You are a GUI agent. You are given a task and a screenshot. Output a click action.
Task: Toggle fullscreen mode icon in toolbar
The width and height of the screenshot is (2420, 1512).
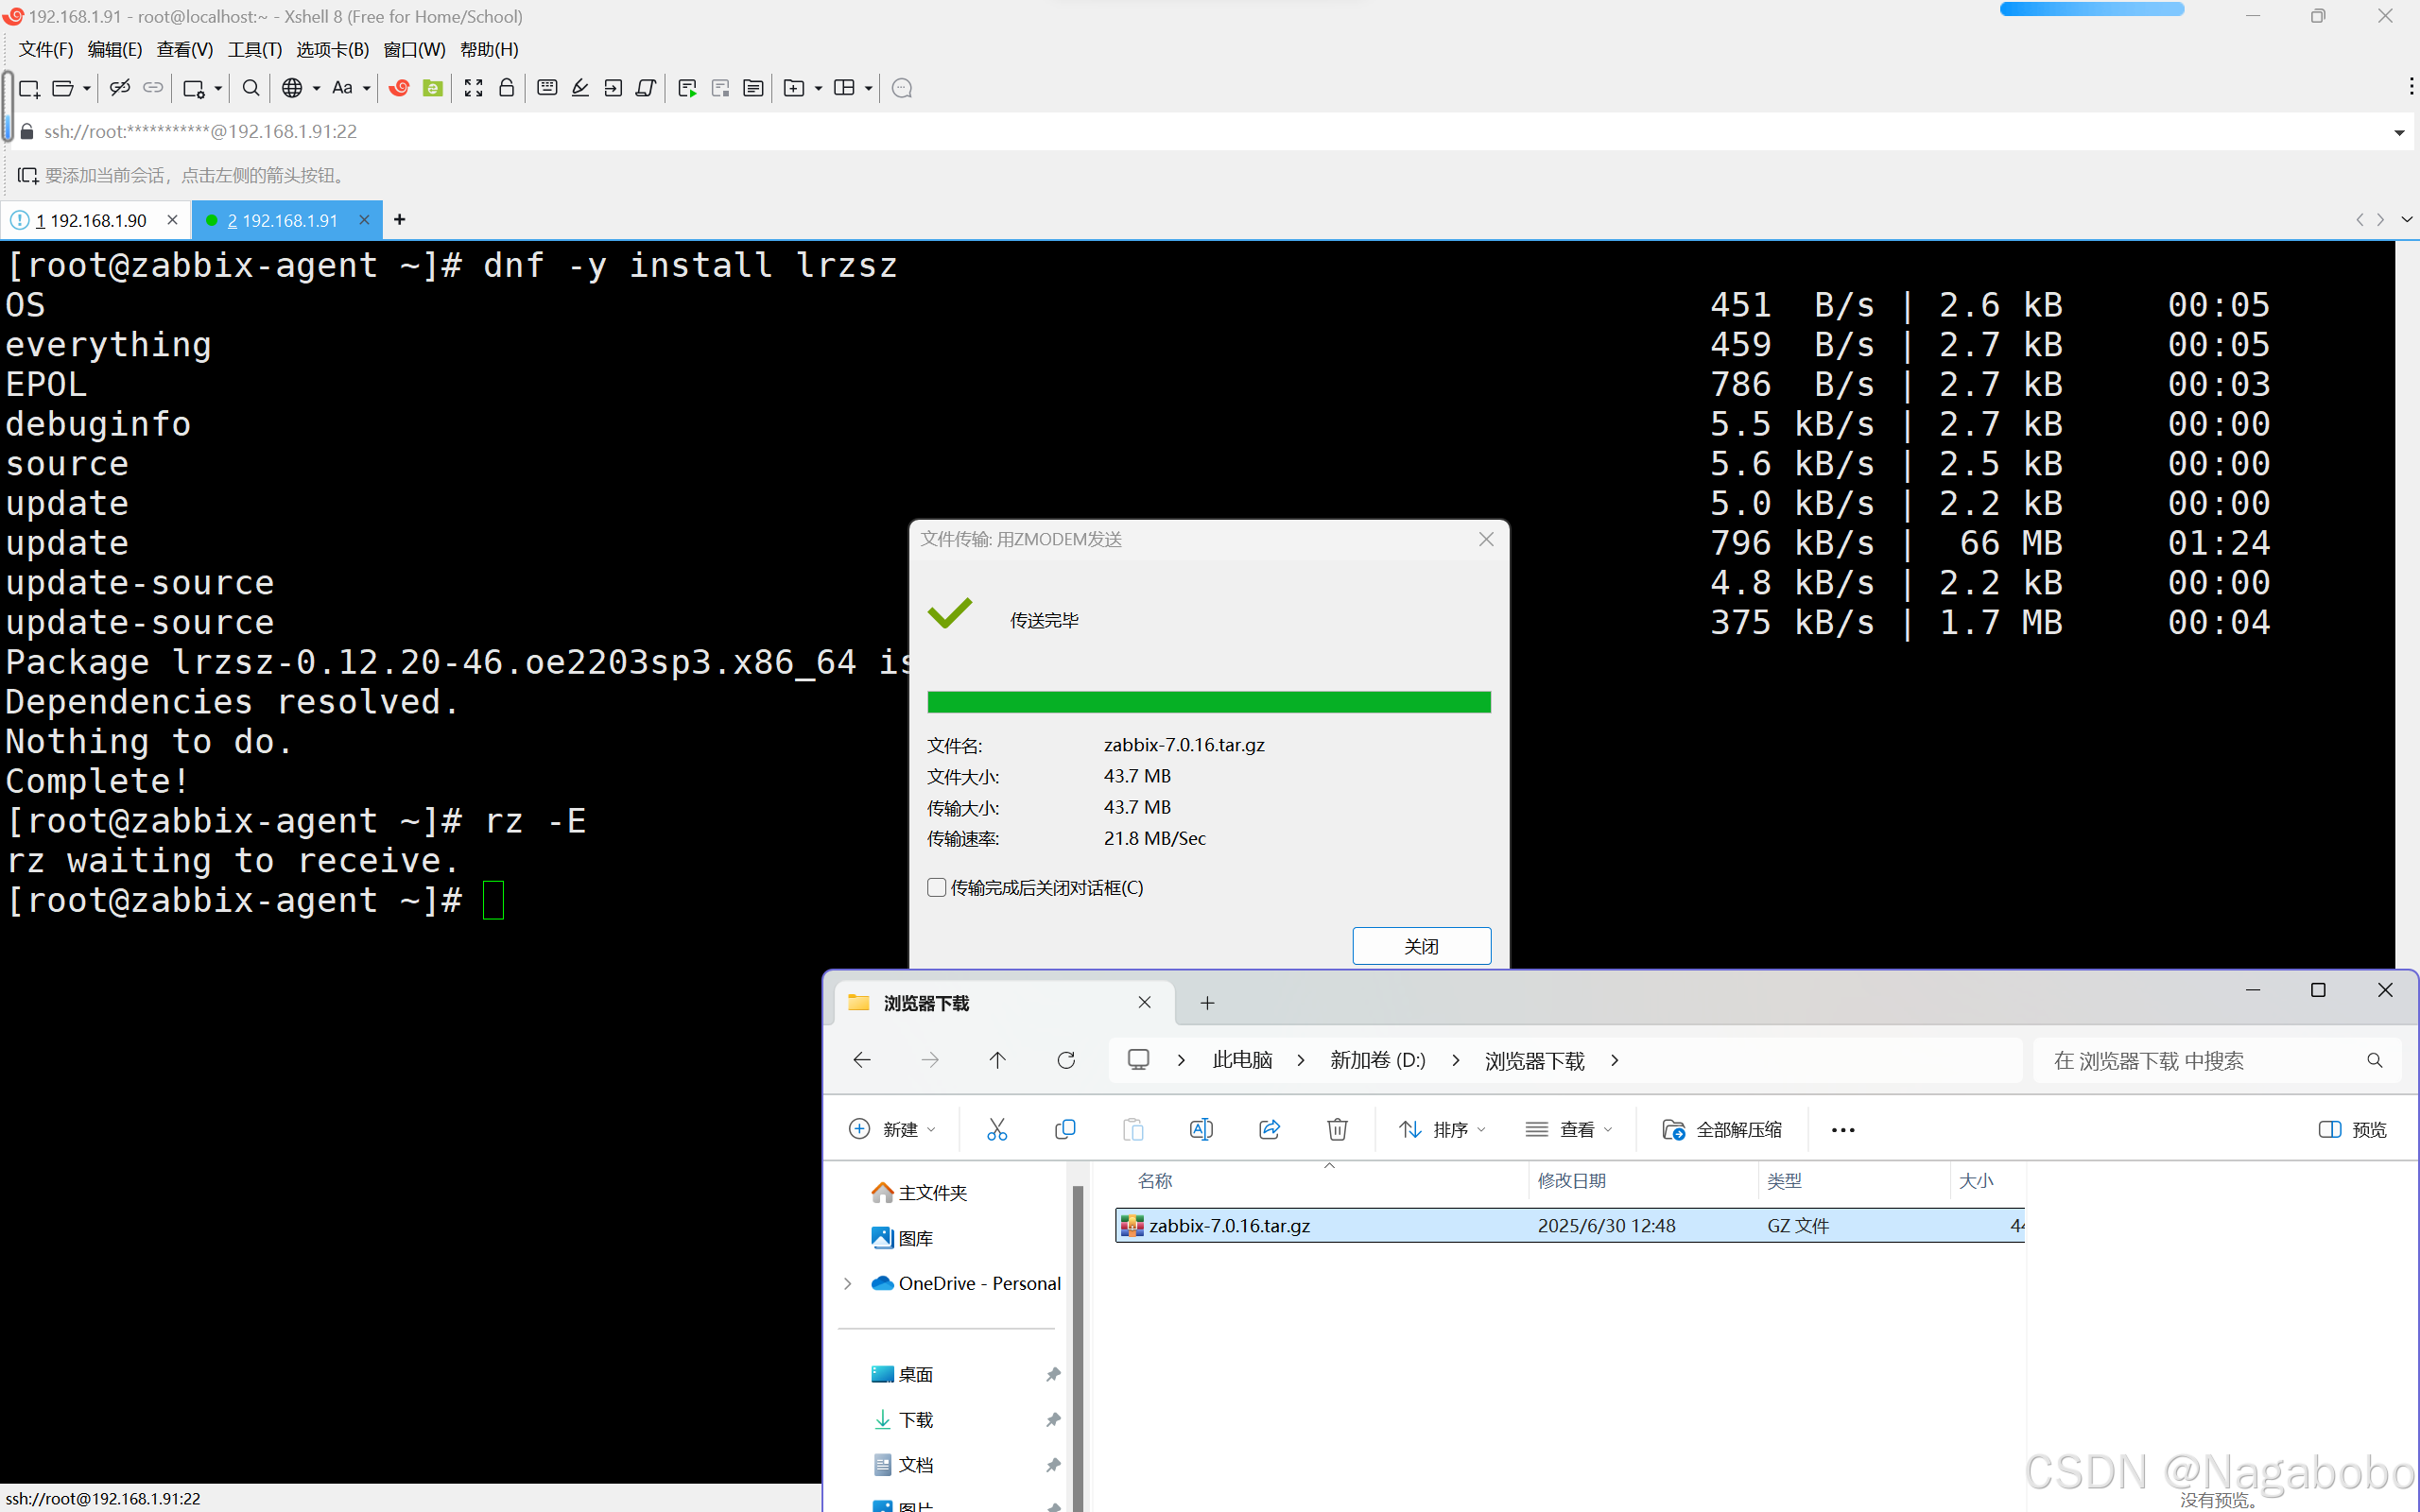click(473, 88)
